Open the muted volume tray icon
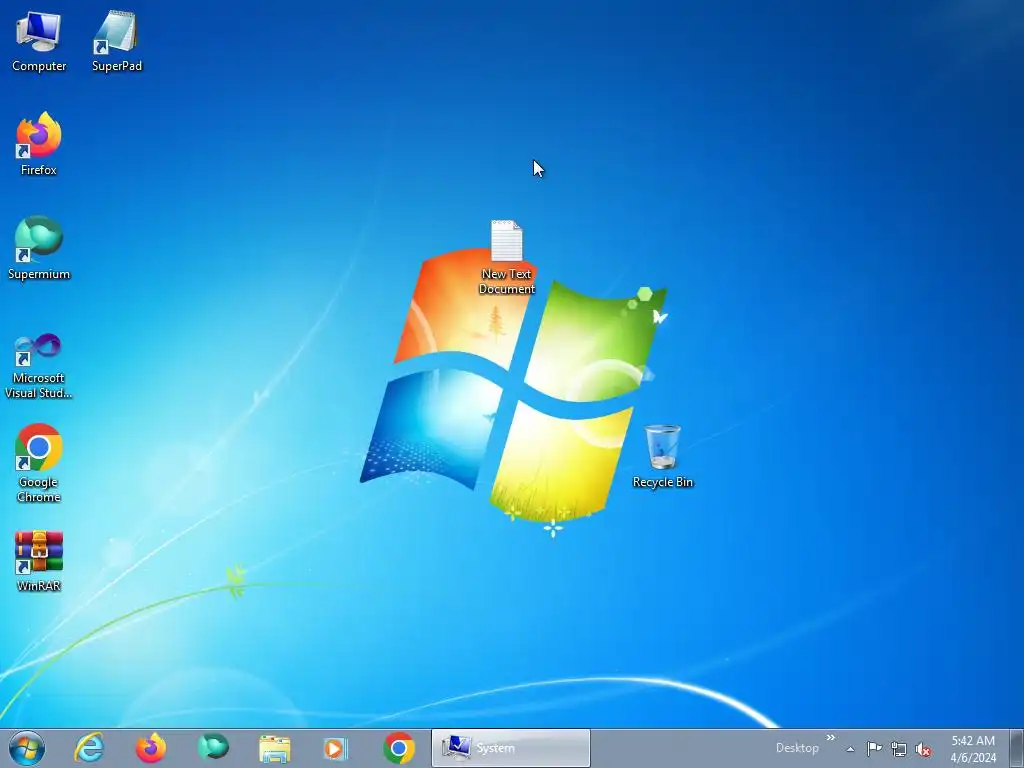1024x768 pixels. pos(923,749)
